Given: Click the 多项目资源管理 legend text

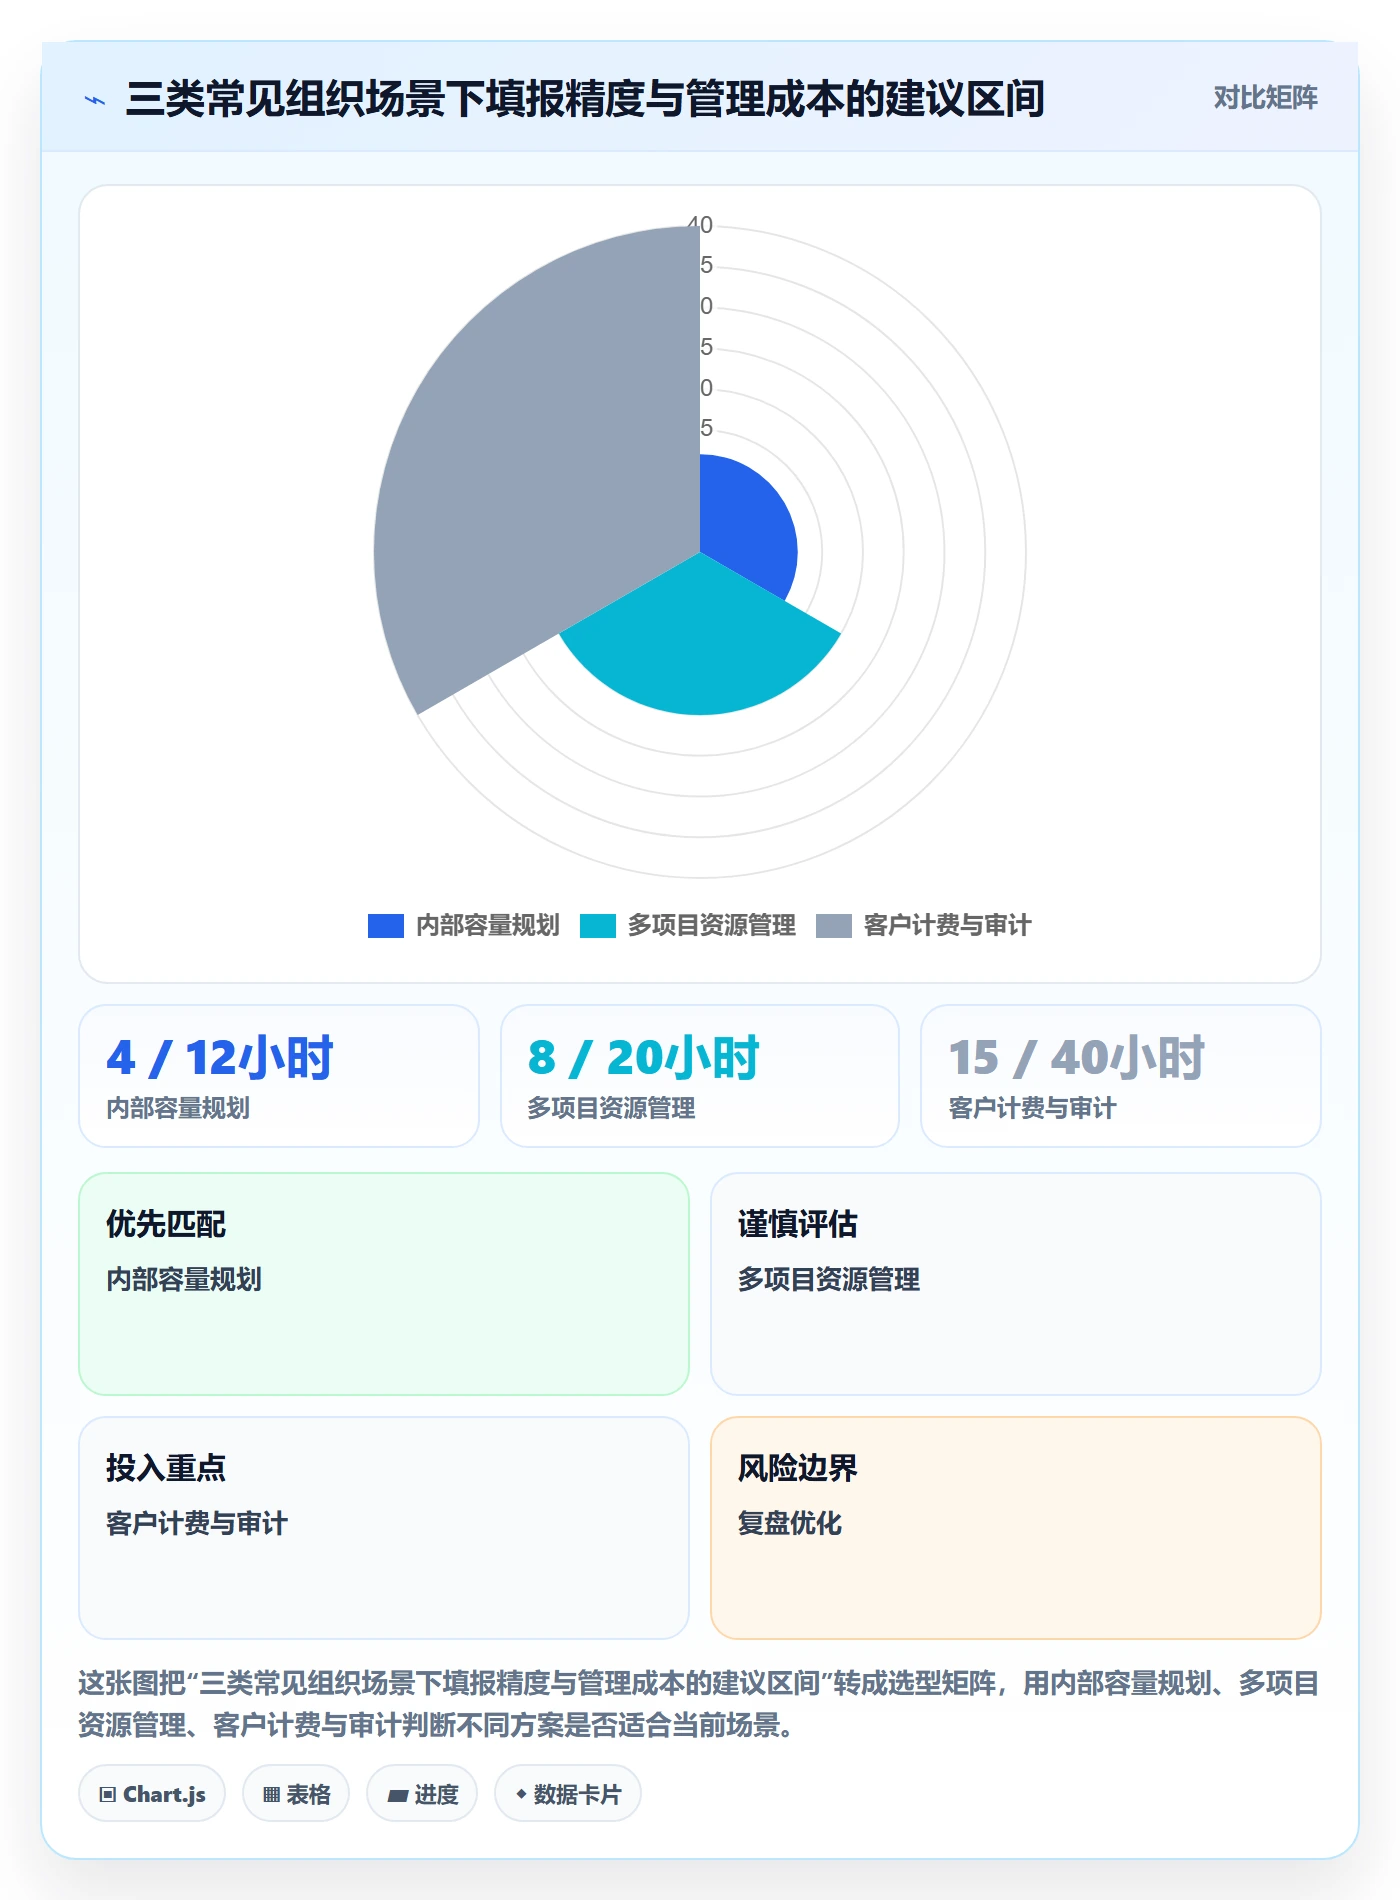Looking at the screenshot, I should coord(712,925).
